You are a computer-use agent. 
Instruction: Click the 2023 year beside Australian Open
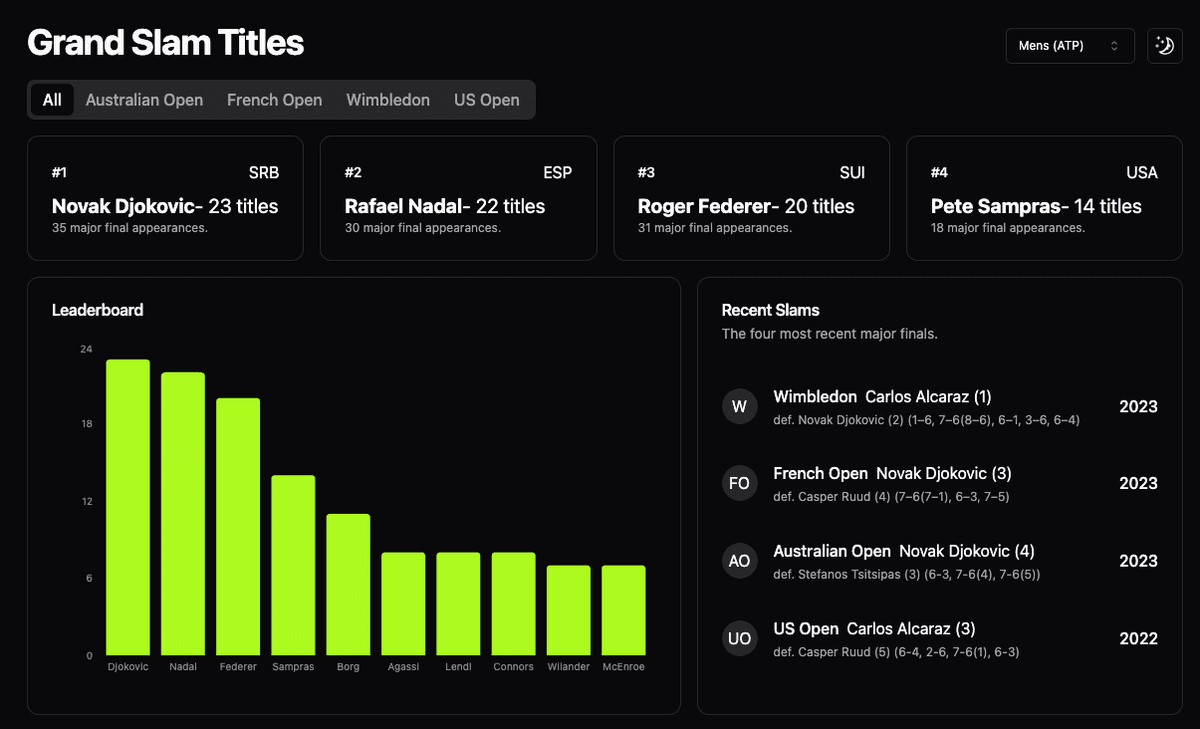pos(1138,561)
